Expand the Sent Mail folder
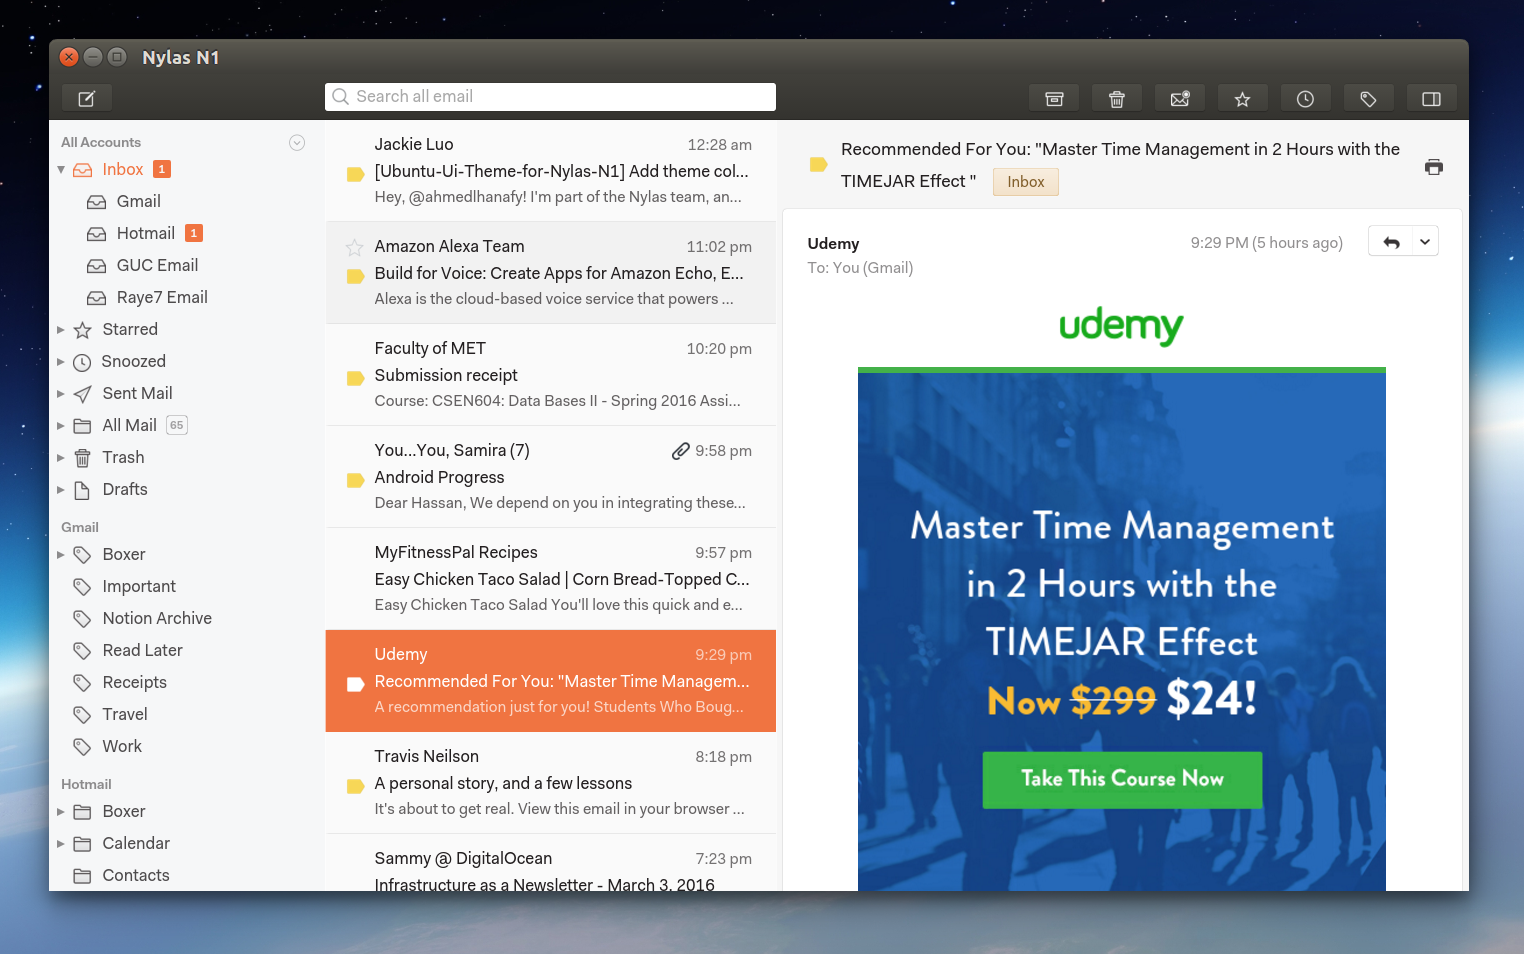Viewport: 1524px width, 954px height. [61, 394]
